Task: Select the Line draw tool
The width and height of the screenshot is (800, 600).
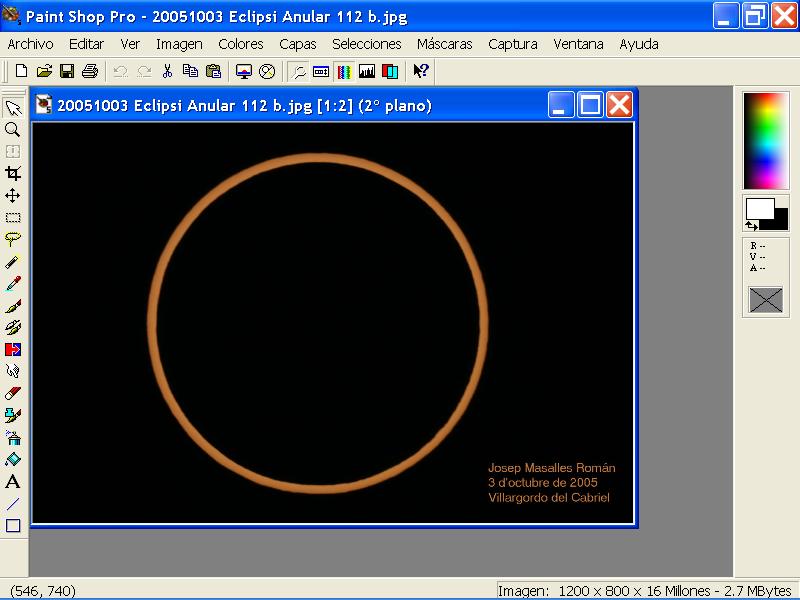Action: point(13,504)
